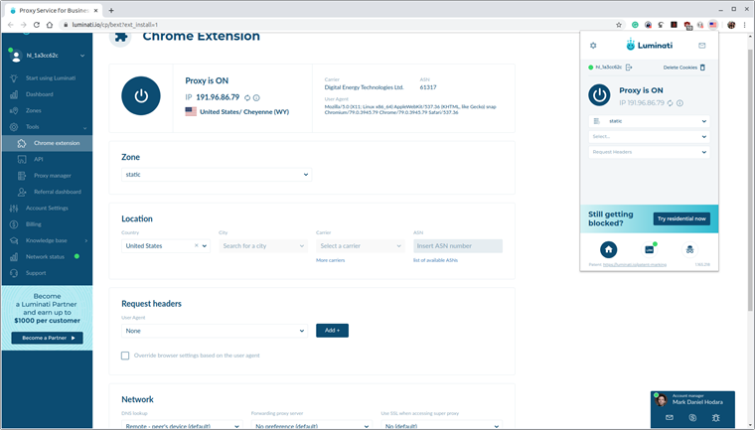The width and height of the screenshot is (755, 430).
Task: Click Try residential now button
Action: click(681, 219)
